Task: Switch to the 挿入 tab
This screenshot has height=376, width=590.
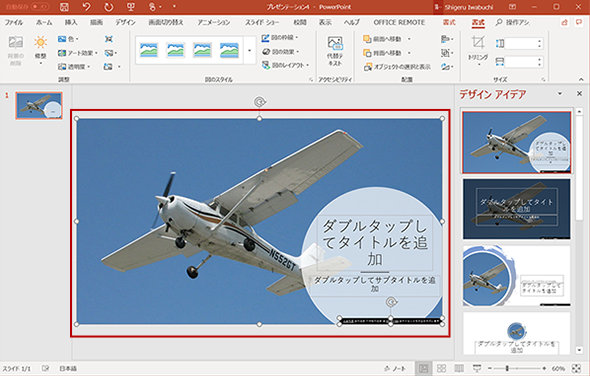Action: click(x=71, y=23)
